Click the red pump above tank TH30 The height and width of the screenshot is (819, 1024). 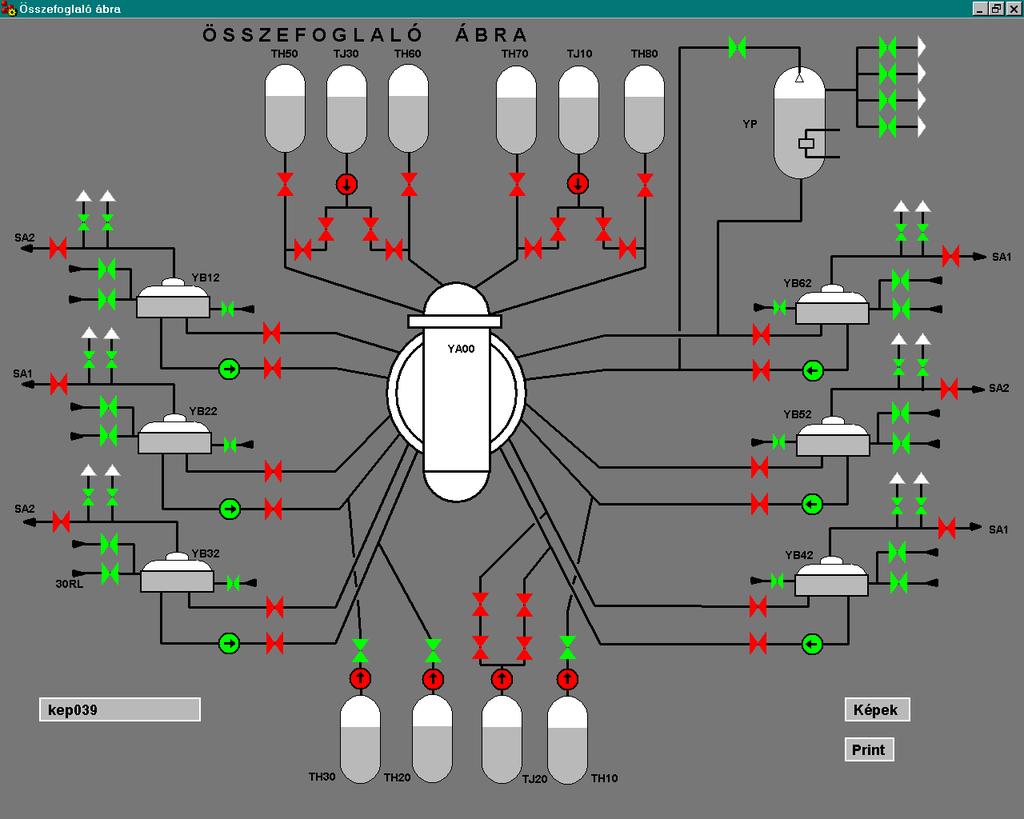pos(360,679)
